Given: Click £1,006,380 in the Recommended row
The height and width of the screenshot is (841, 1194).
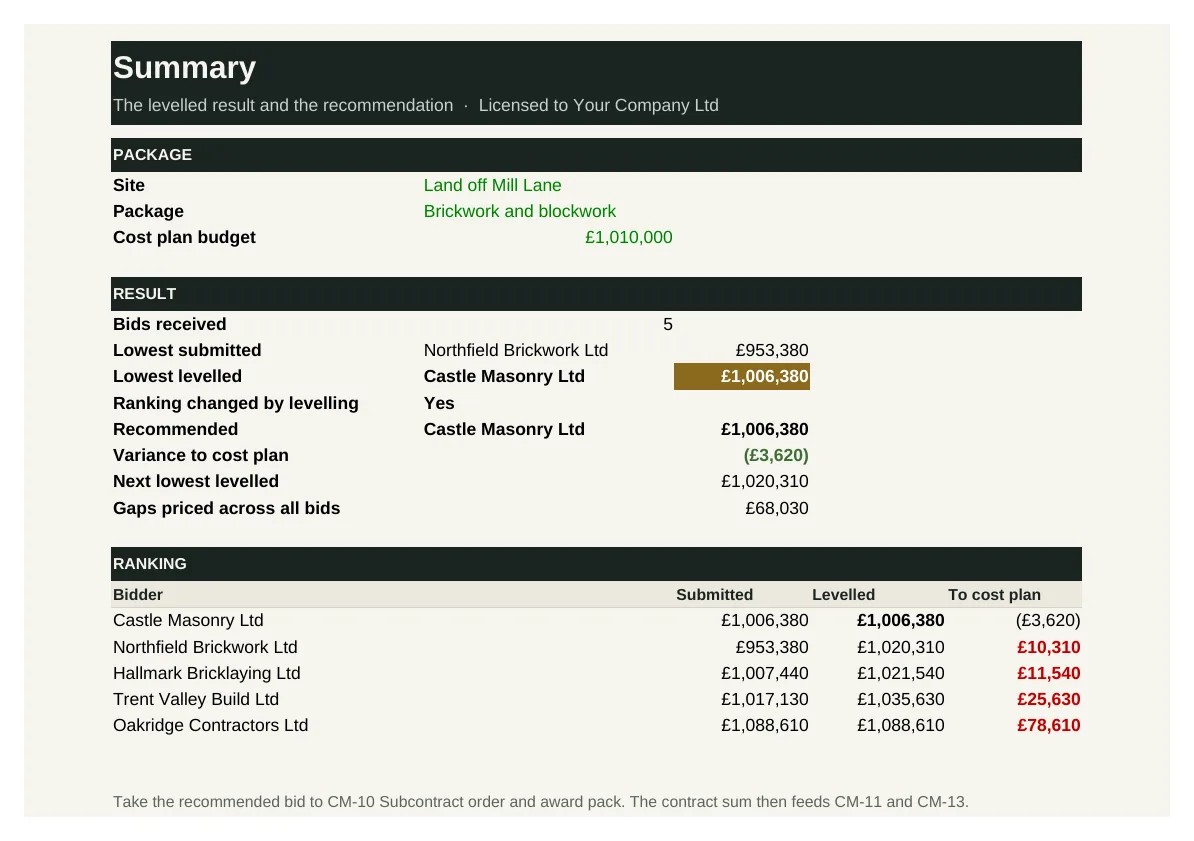Looking at the screenshot, I should pos(765,429).
